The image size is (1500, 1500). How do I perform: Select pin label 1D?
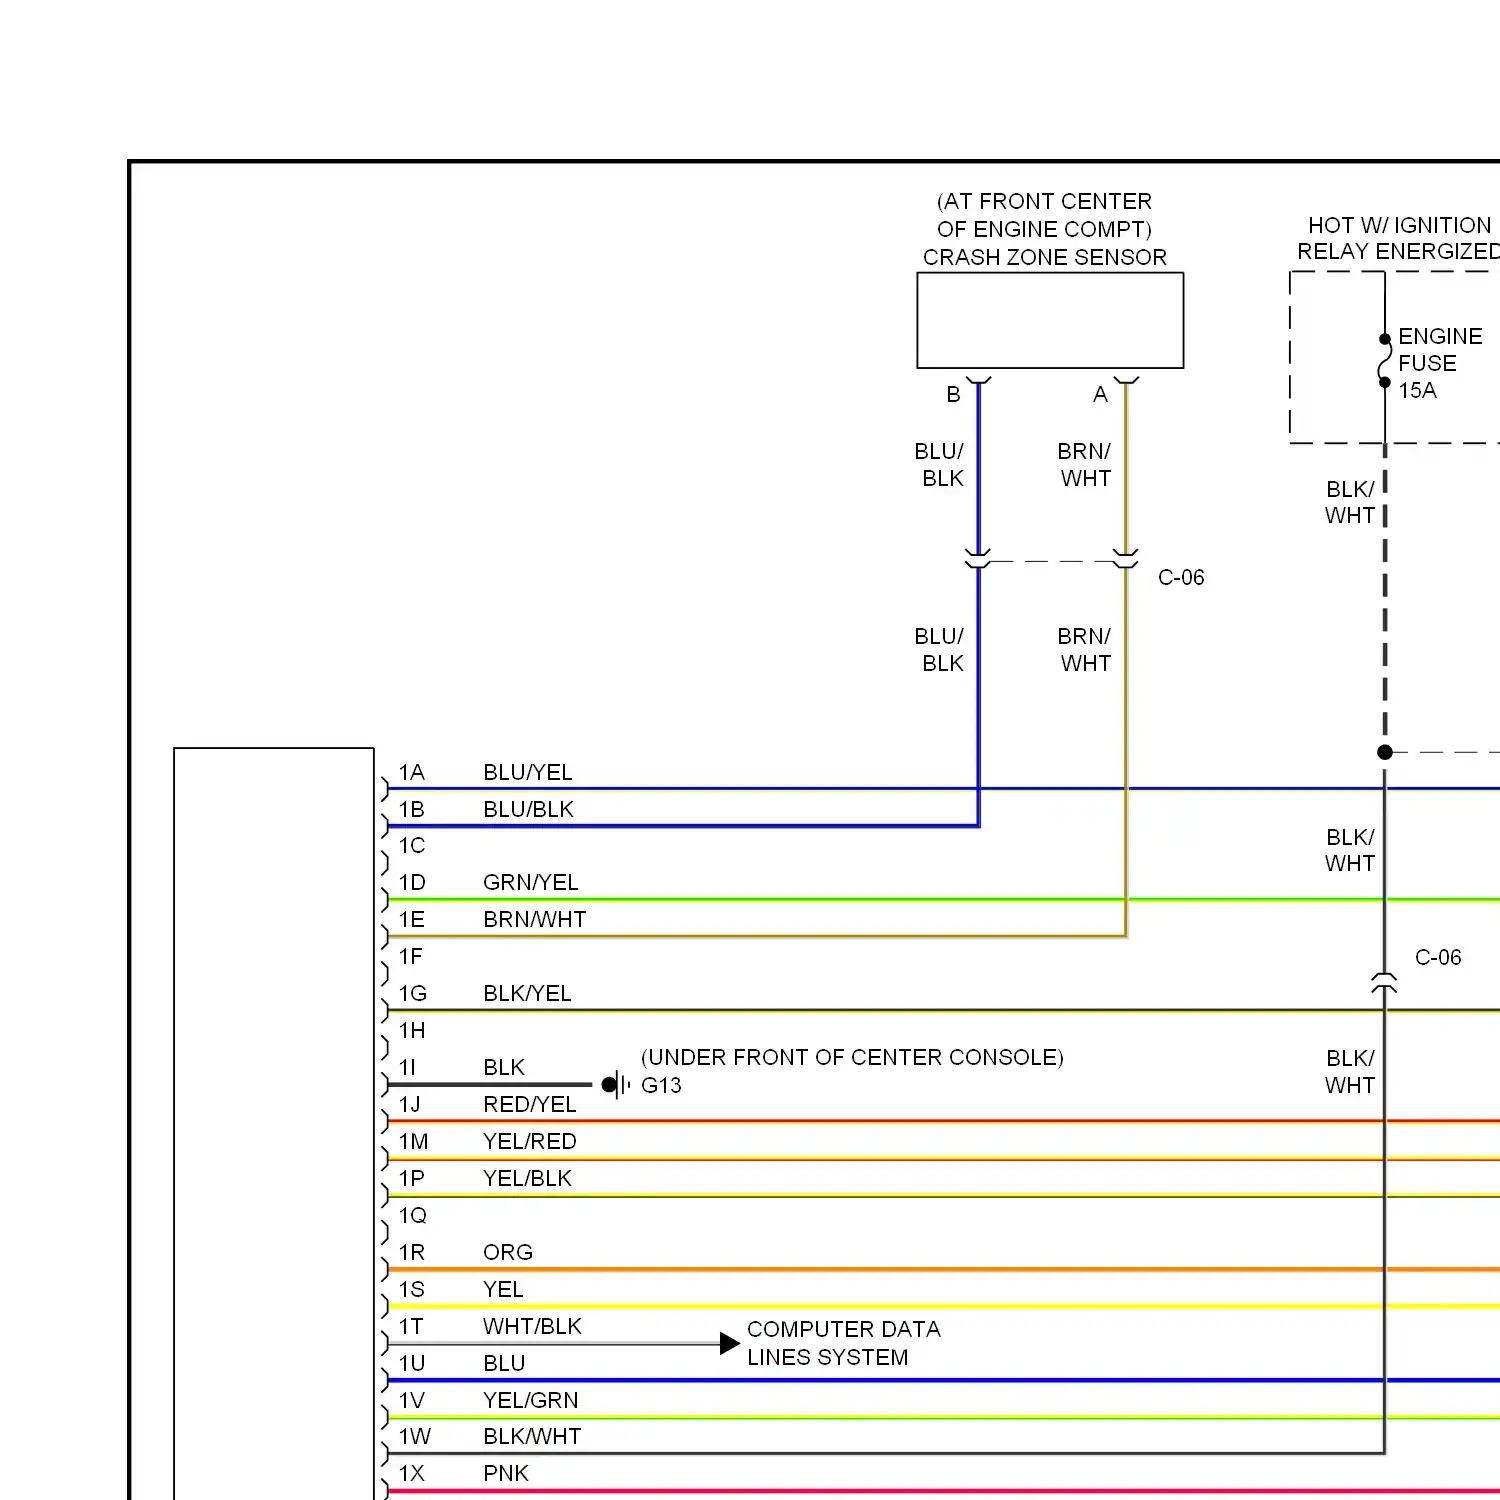tap(412, 882)
